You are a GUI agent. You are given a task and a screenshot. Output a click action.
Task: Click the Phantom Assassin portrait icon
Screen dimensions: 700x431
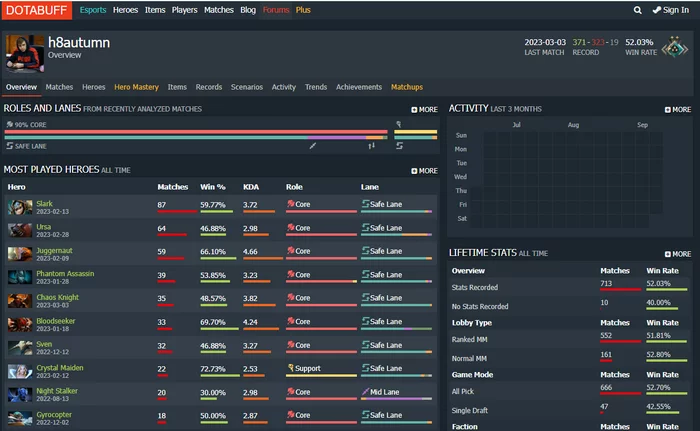pos(20,277)
